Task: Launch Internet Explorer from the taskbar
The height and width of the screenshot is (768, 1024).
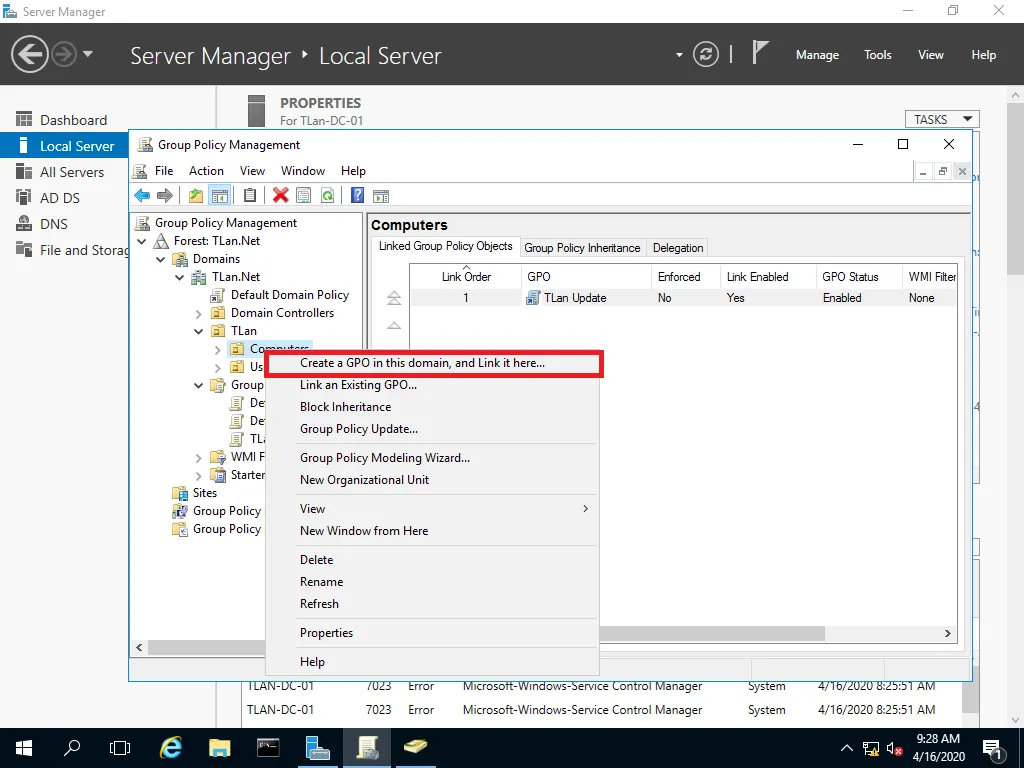Action: [x=171, y=748]
